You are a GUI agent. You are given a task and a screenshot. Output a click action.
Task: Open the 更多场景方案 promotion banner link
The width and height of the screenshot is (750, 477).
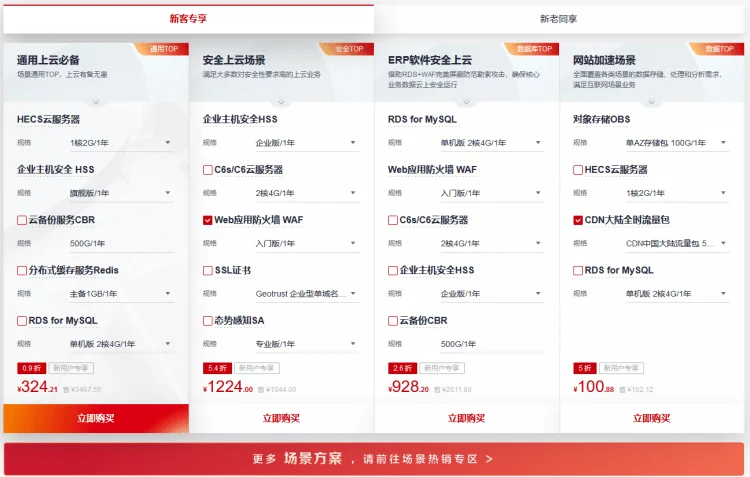point(374,459)
